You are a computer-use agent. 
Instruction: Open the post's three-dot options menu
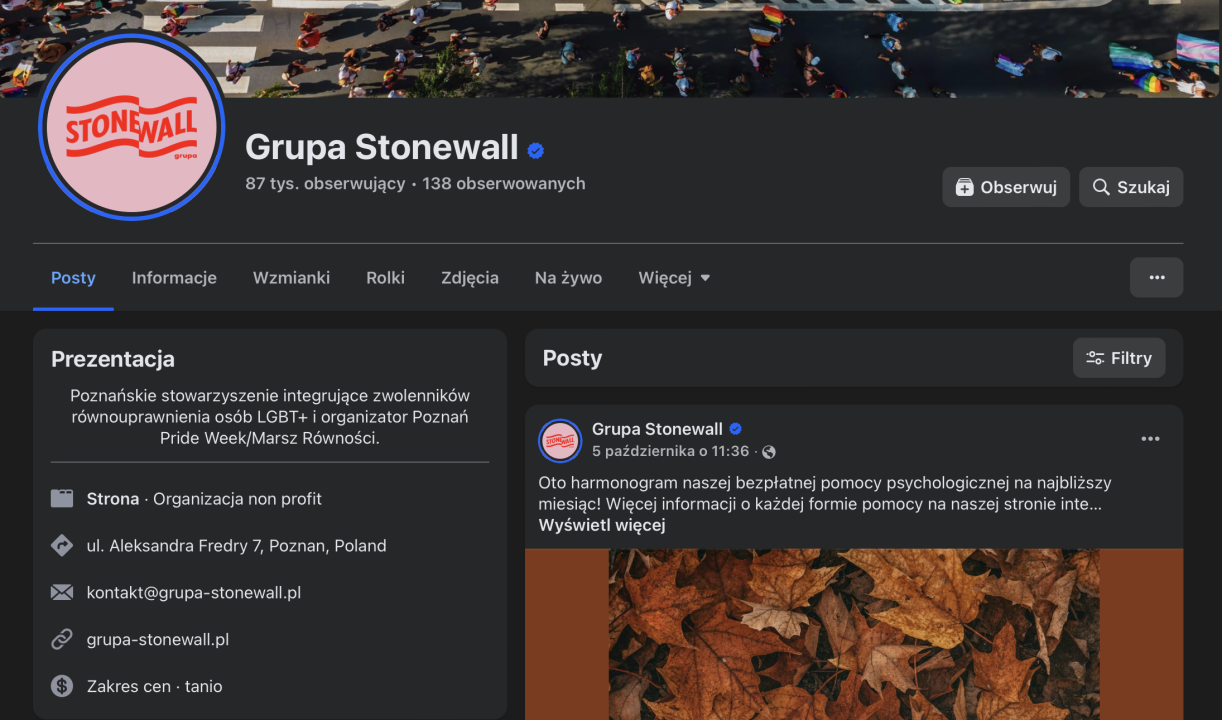pyautogui.click(x=1150, y=439)
